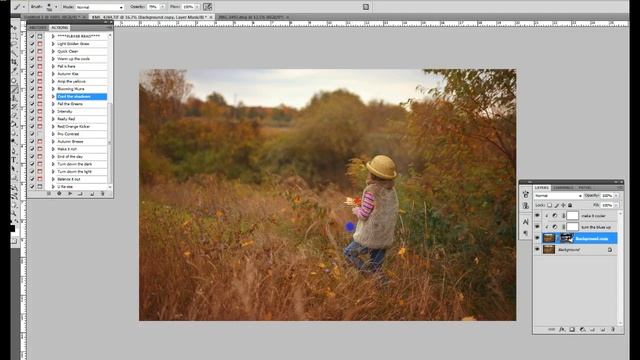Click the create new action icon
640x360 pixels.
coord(92,194)
